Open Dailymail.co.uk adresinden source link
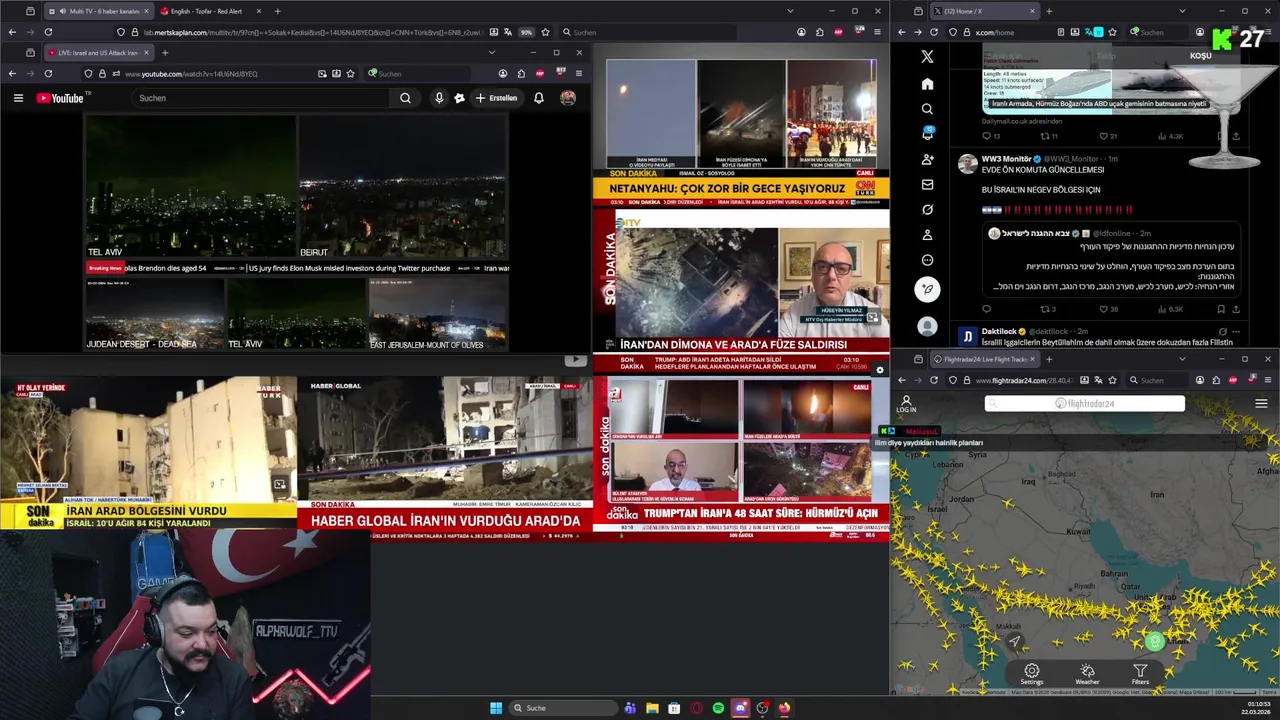This screenshot has width=1280, height=720. pyautogui.click(x=1022, y=121)
